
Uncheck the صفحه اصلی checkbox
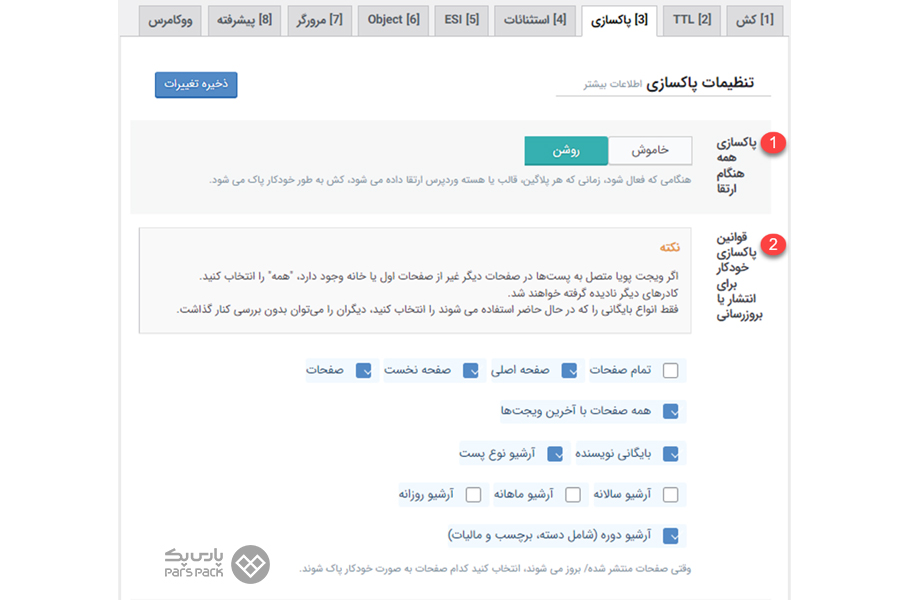(x=569, y=370)
